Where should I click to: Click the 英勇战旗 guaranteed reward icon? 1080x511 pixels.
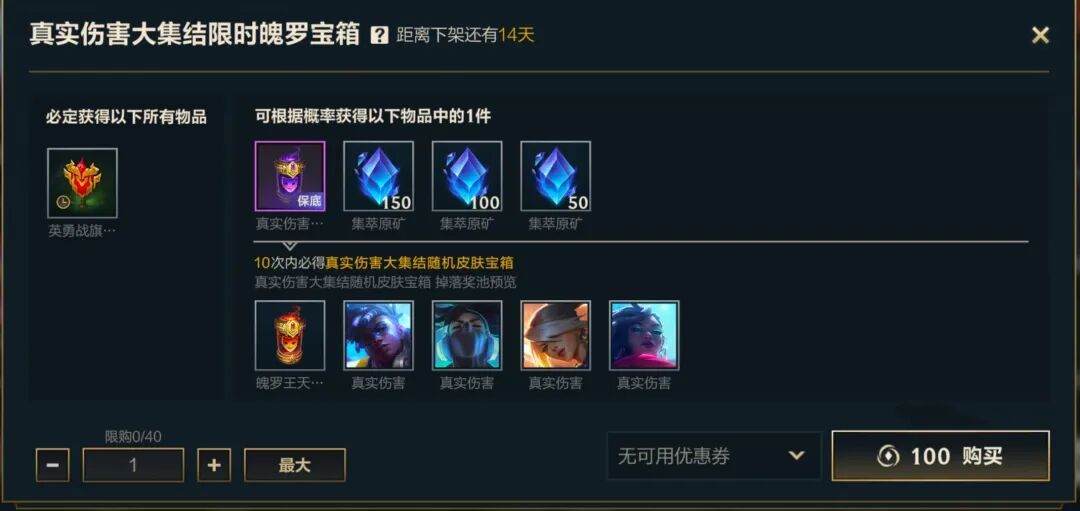pyautogui.click(x=83, y=183)
